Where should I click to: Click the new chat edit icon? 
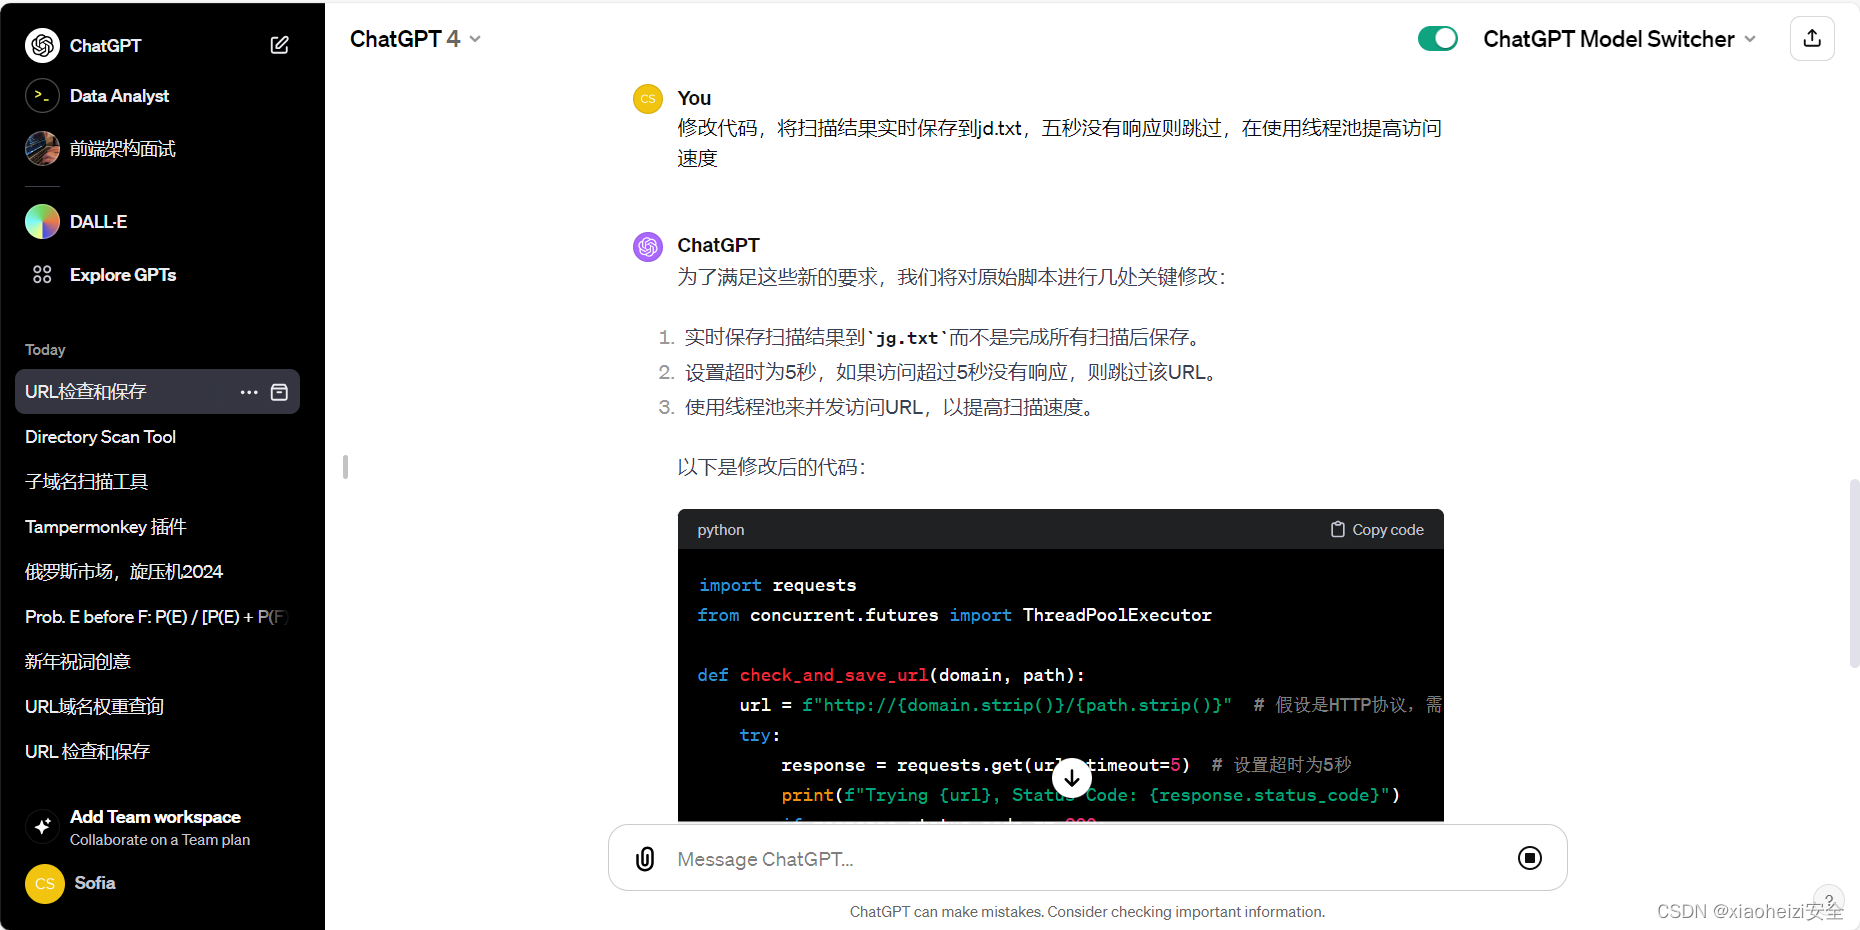(x=280, y=45)
